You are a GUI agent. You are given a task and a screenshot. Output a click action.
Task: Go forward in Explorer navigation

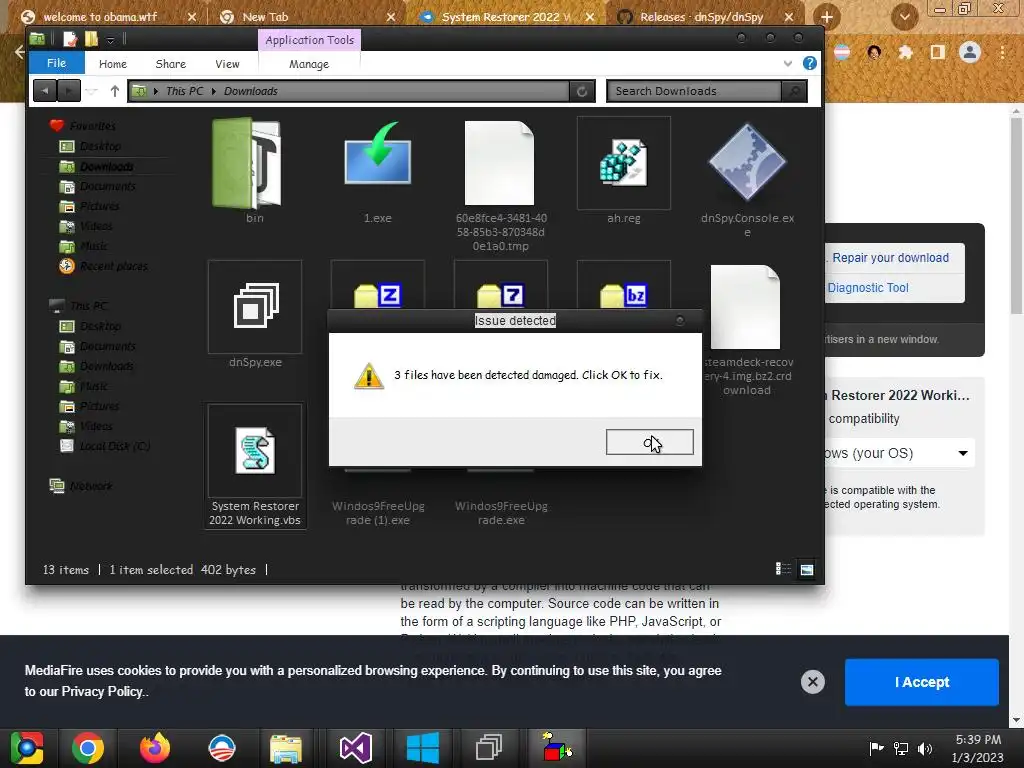(69, 91)
